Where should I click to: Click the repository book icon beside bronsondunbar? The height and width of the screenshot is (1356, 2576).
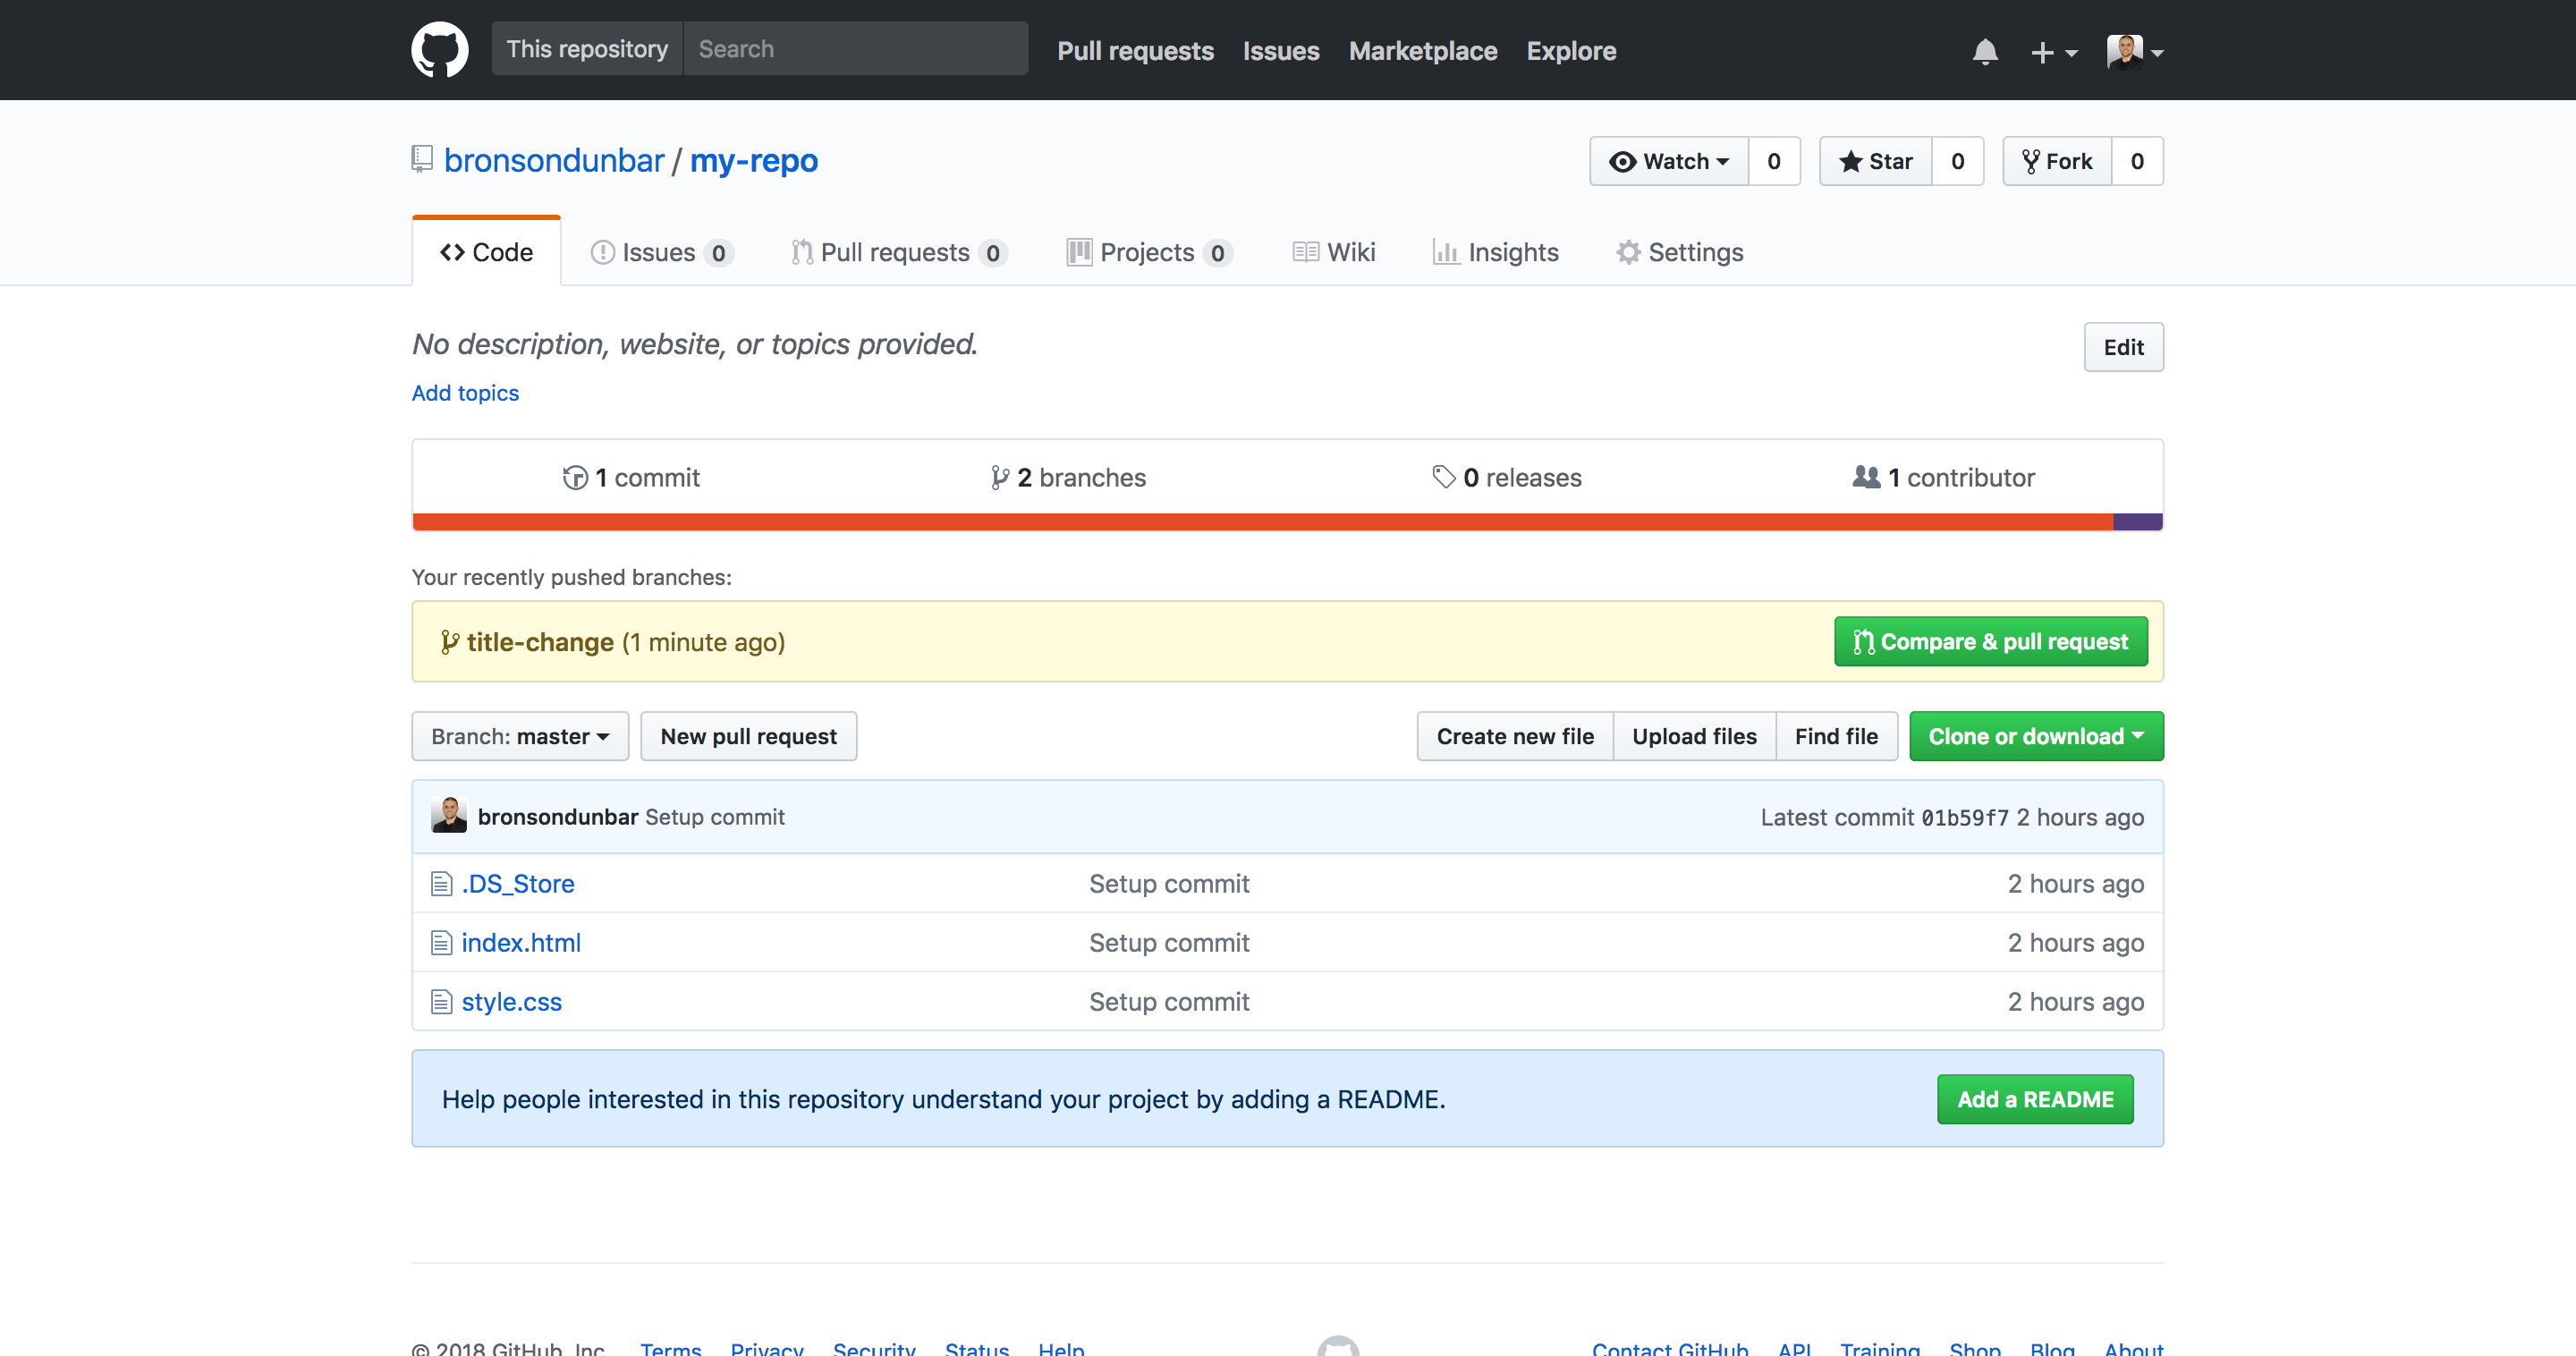click(x=422, y=159)
